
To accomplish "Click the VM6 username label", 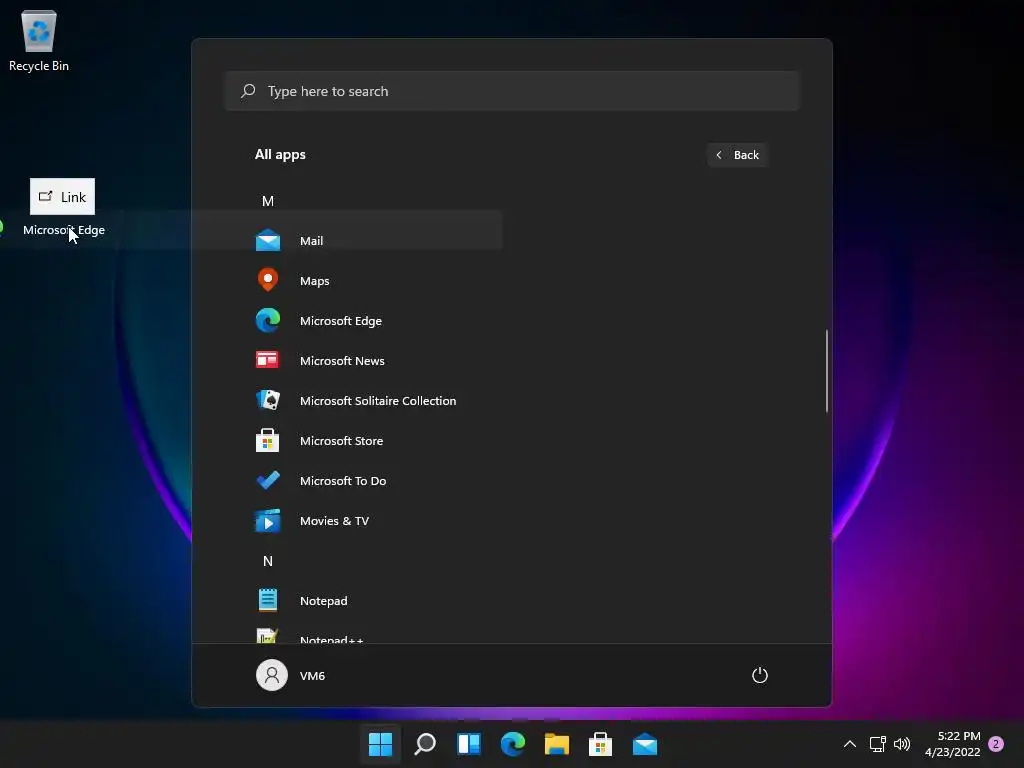I will point(312,676).
